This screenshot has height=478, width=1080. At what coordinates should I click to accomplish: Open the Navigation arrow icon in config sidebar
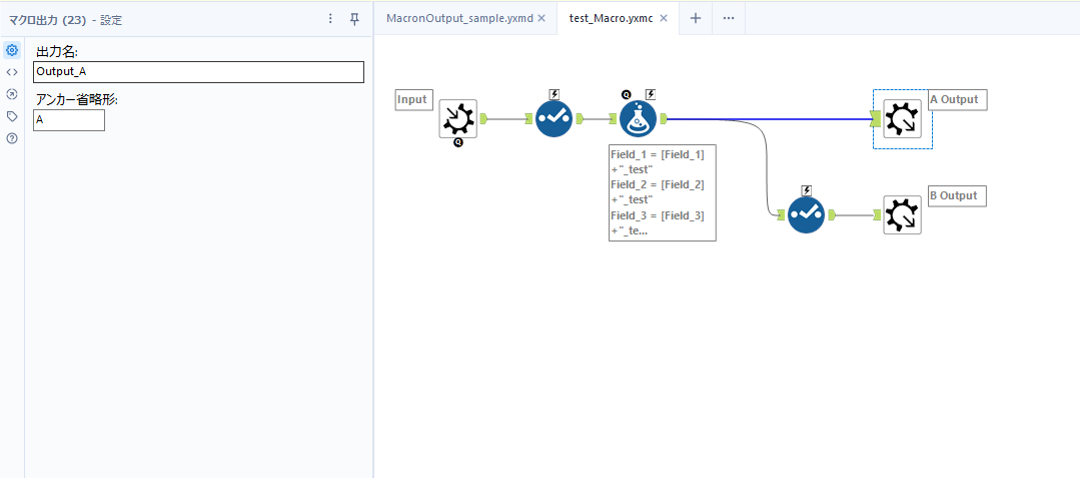coord(12,94)
